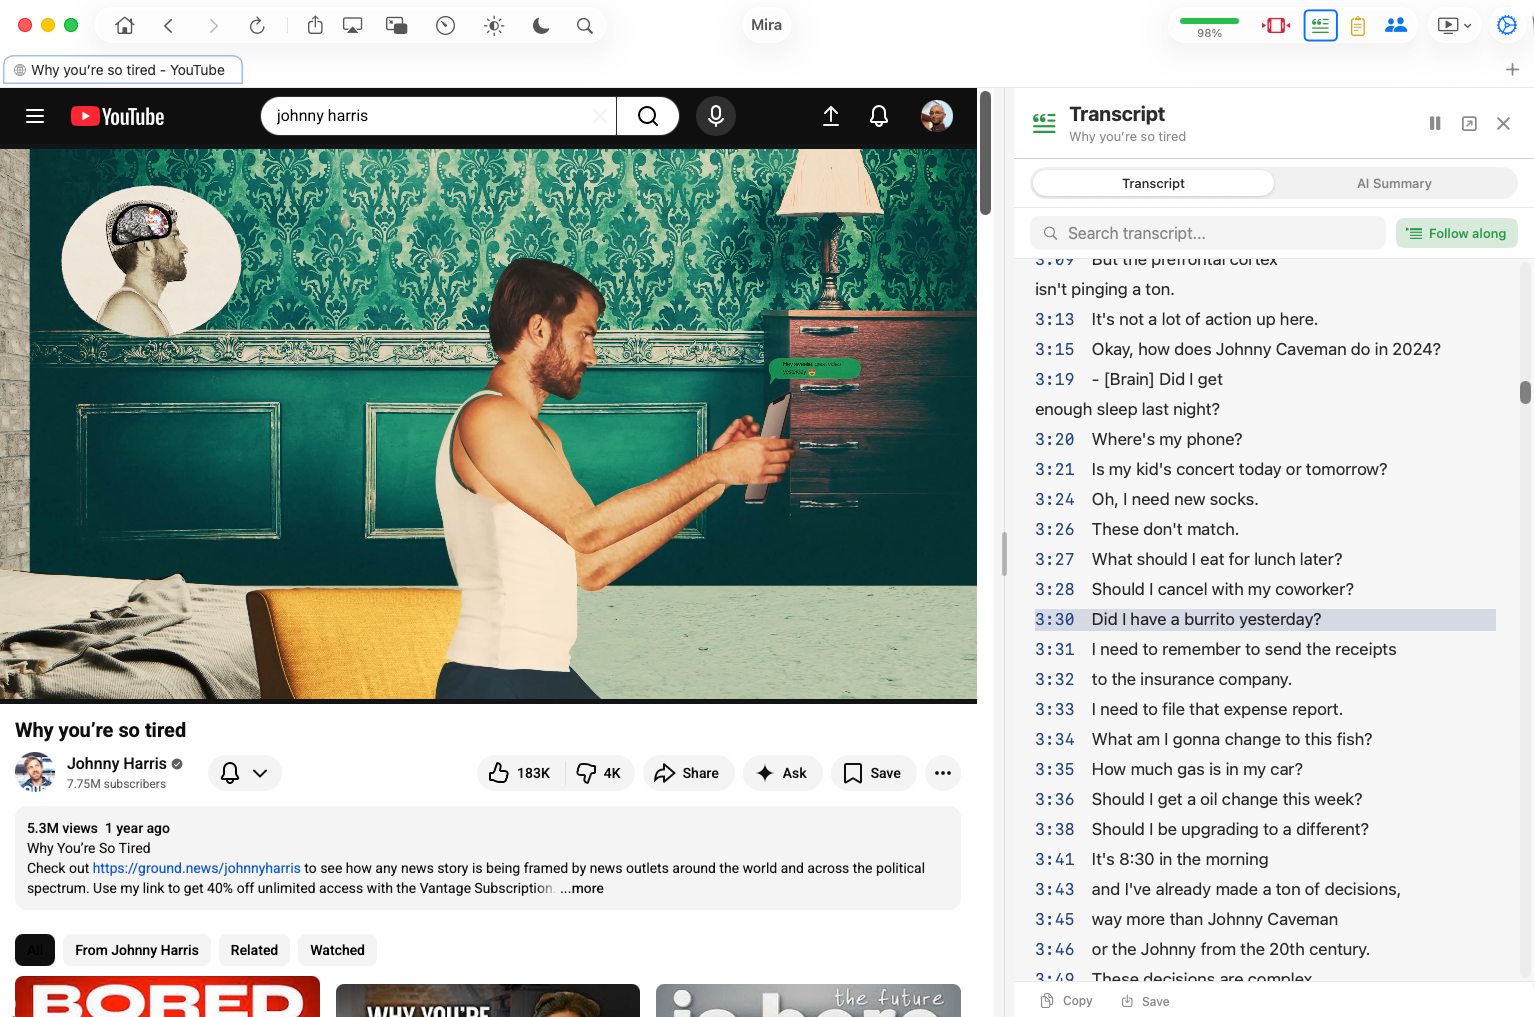Copy the transcript

(x=1067, y=1001)
